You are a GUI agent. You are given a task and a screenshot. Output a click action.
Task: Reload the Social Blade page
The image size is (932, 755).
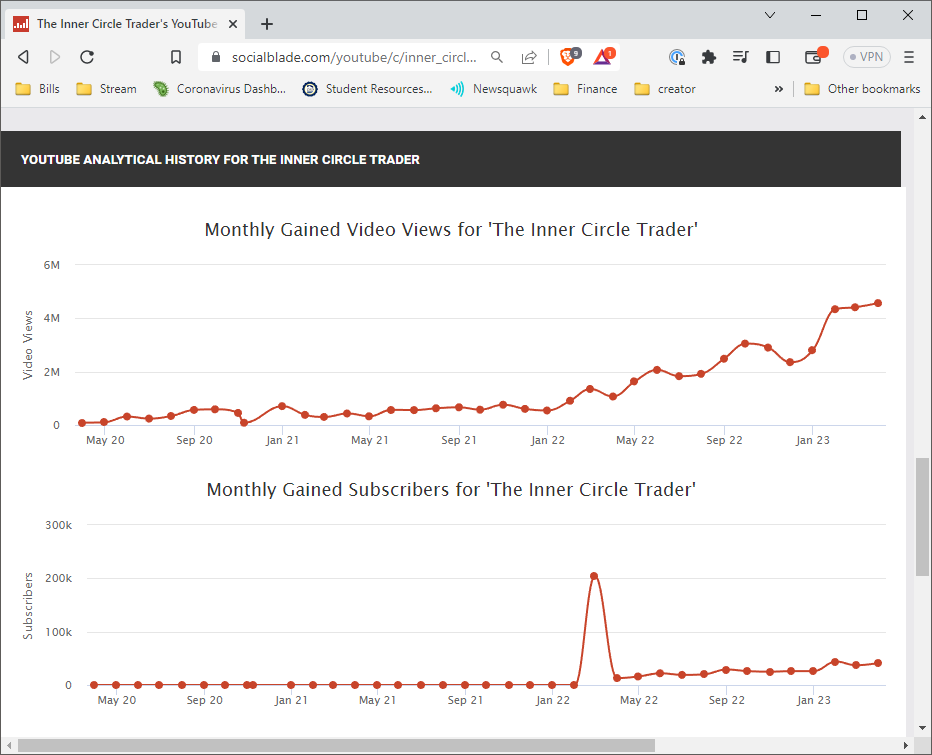pos(87,57)
